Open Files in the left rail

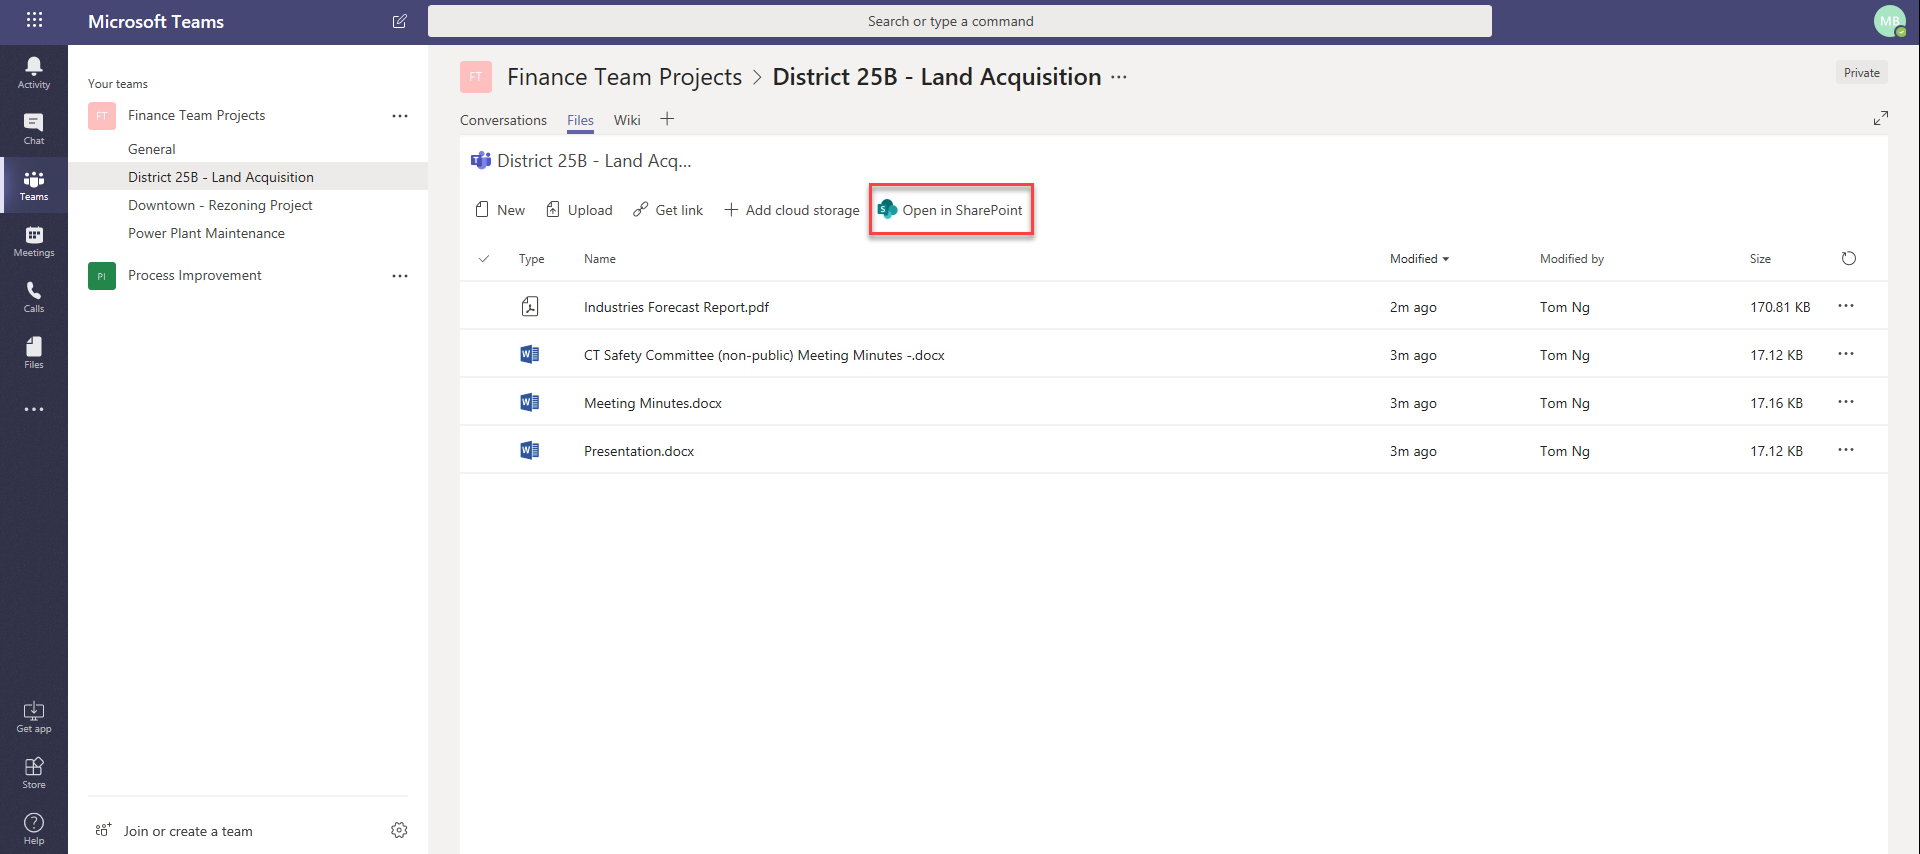pos(34,353)
